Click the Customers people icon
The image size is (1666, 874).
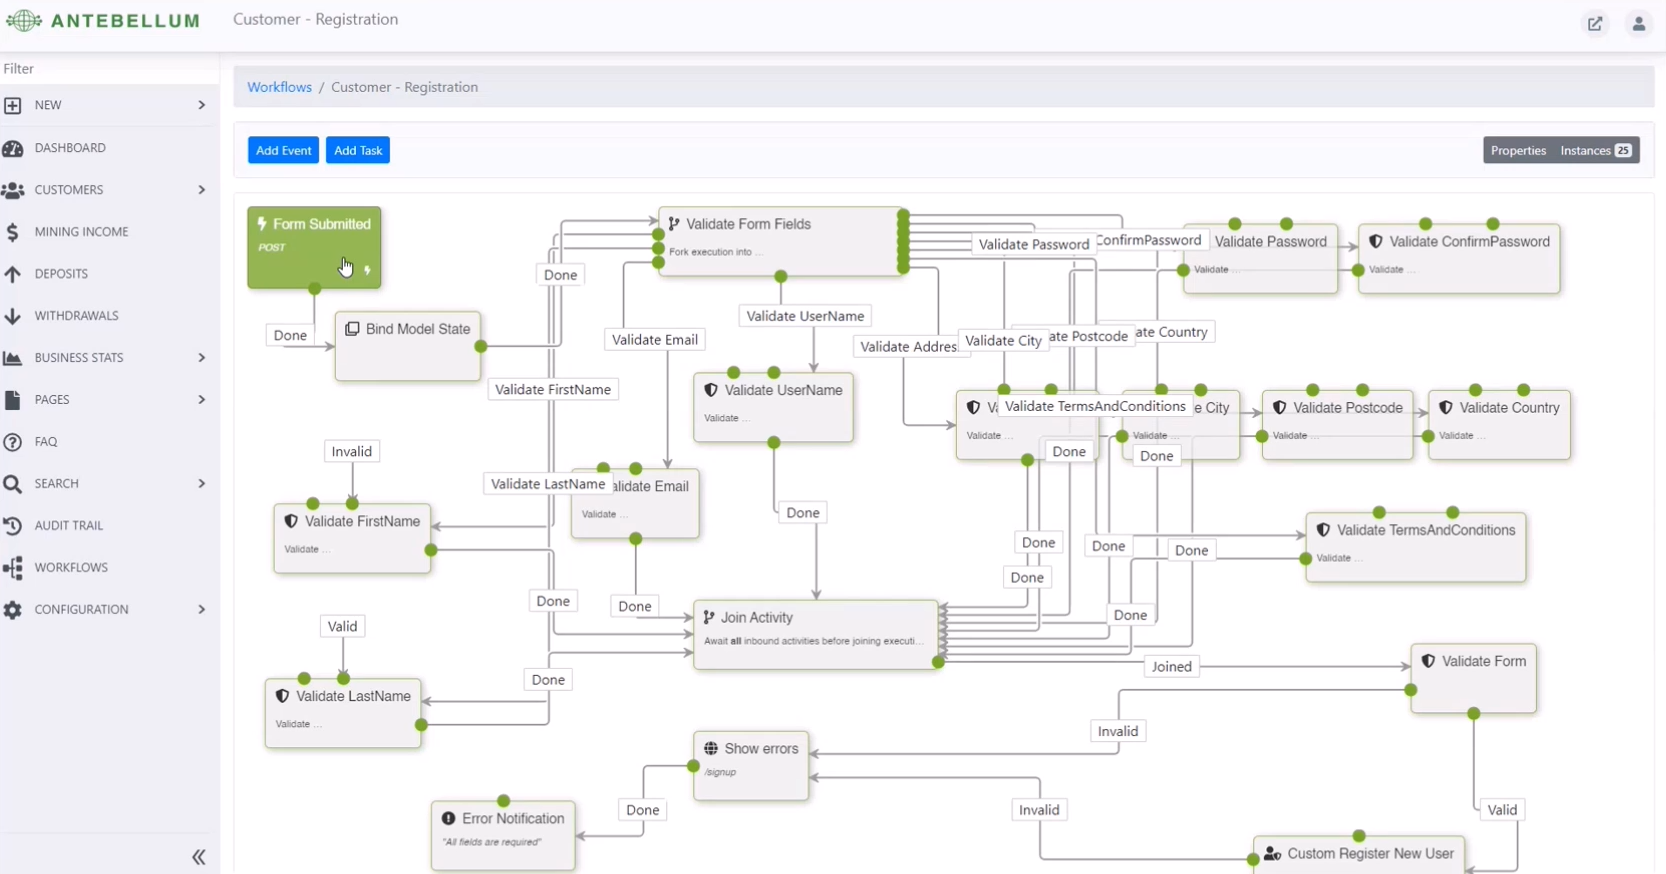[13, 190]
